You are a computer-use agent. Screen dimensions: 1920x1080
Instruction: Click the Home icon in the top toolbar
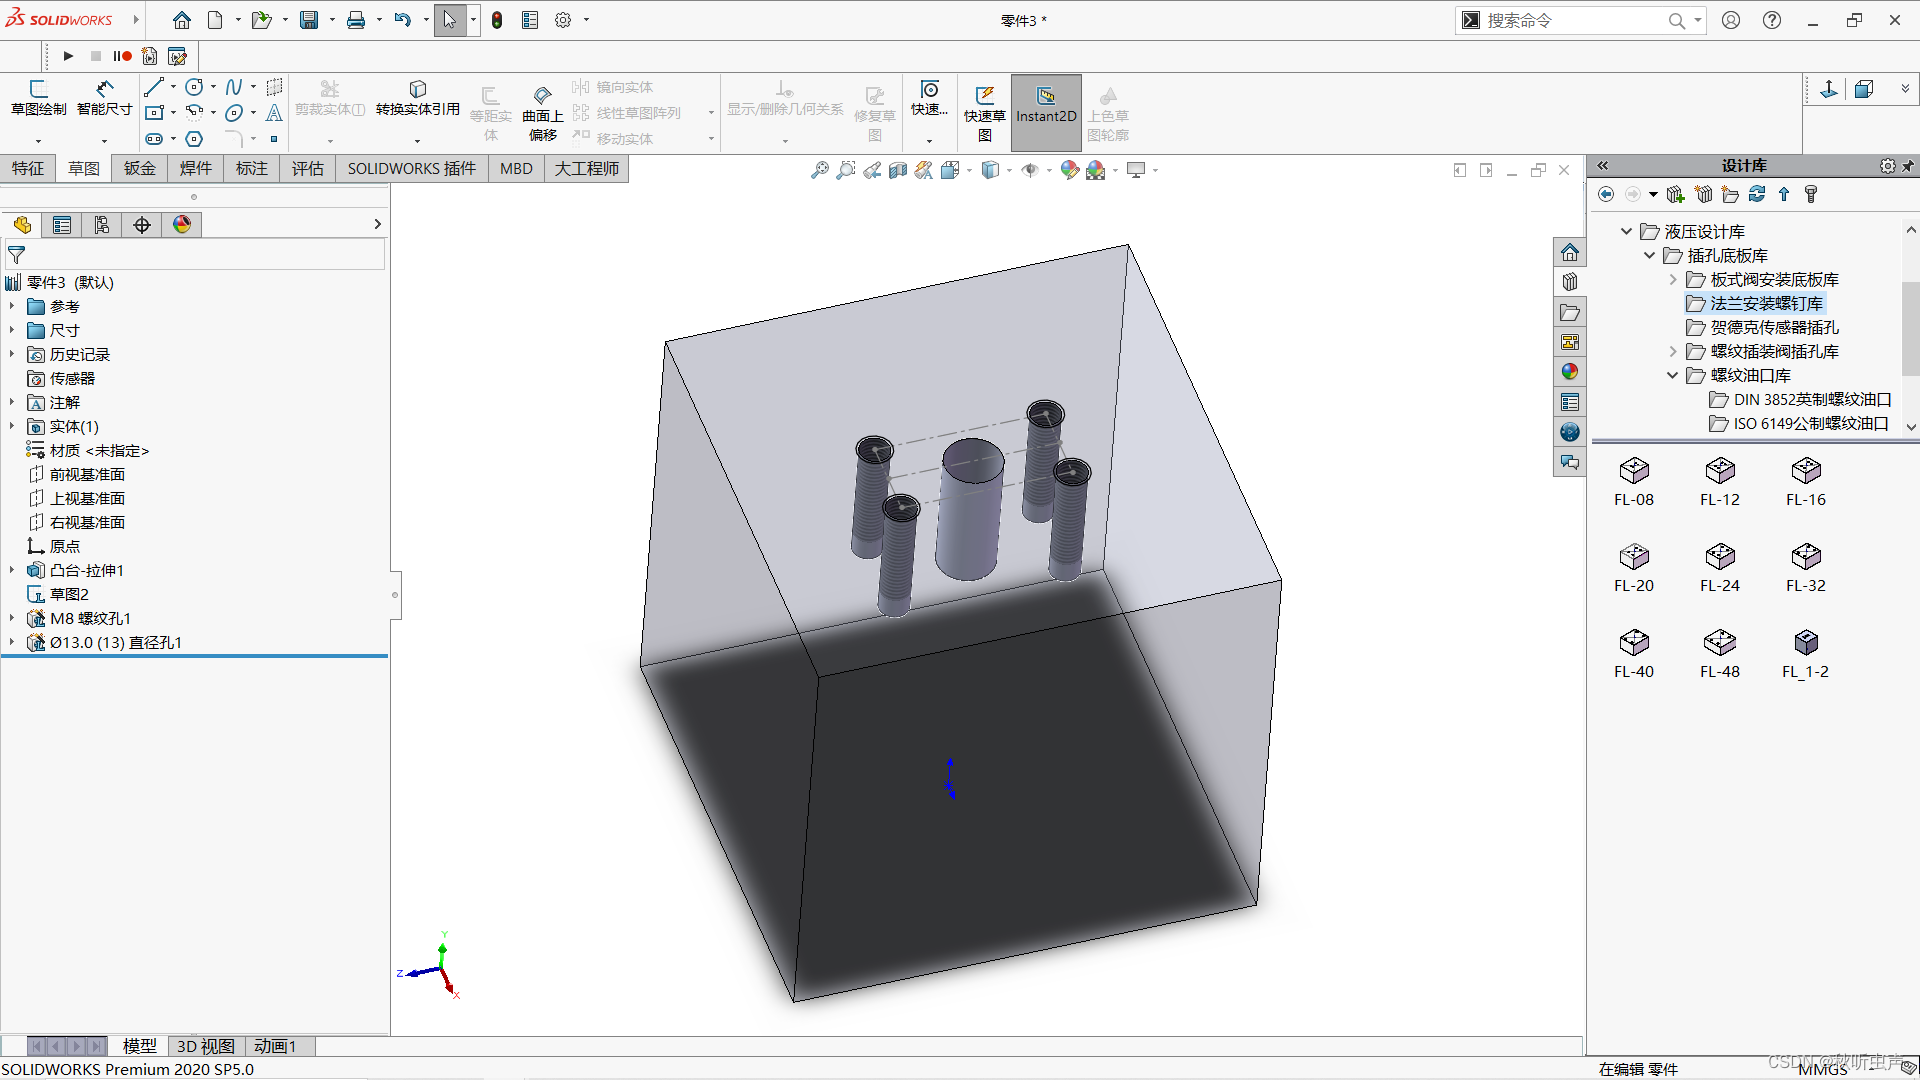181,20
